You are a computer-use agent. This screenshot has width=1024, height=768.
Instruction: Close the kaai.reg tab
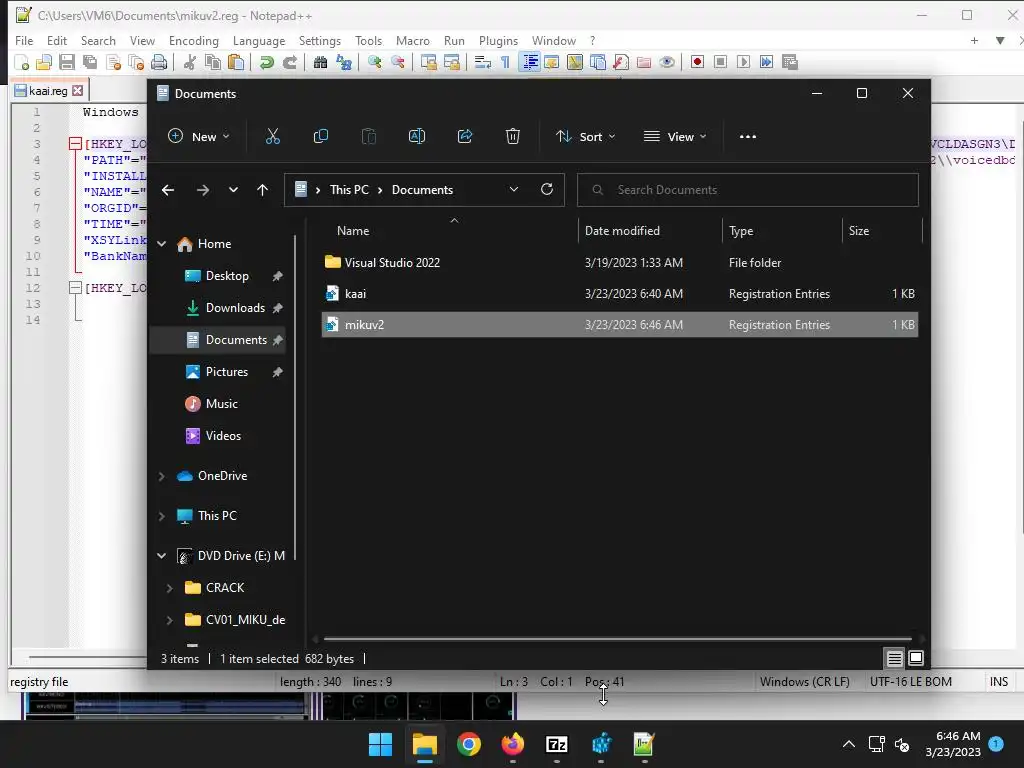[78, 91]
